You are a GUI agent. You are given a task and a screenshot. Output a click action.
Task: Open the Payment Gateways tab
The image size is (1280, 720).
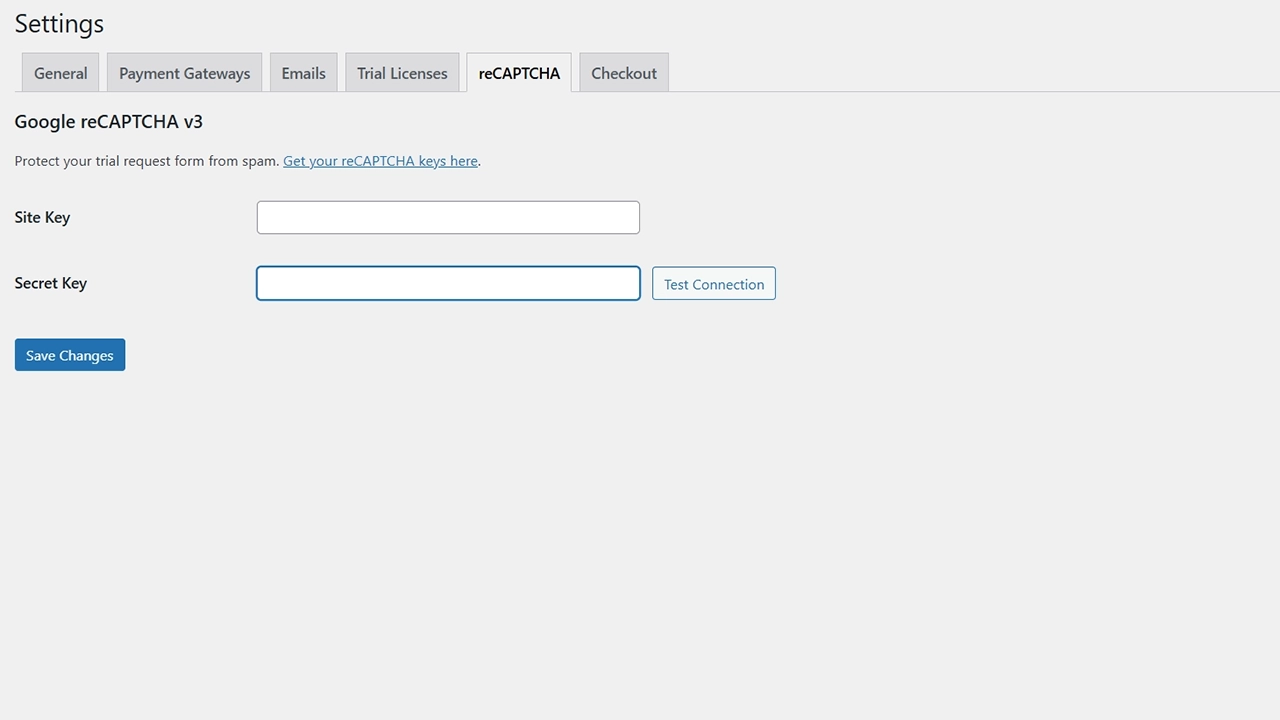[x=184, y=73]
